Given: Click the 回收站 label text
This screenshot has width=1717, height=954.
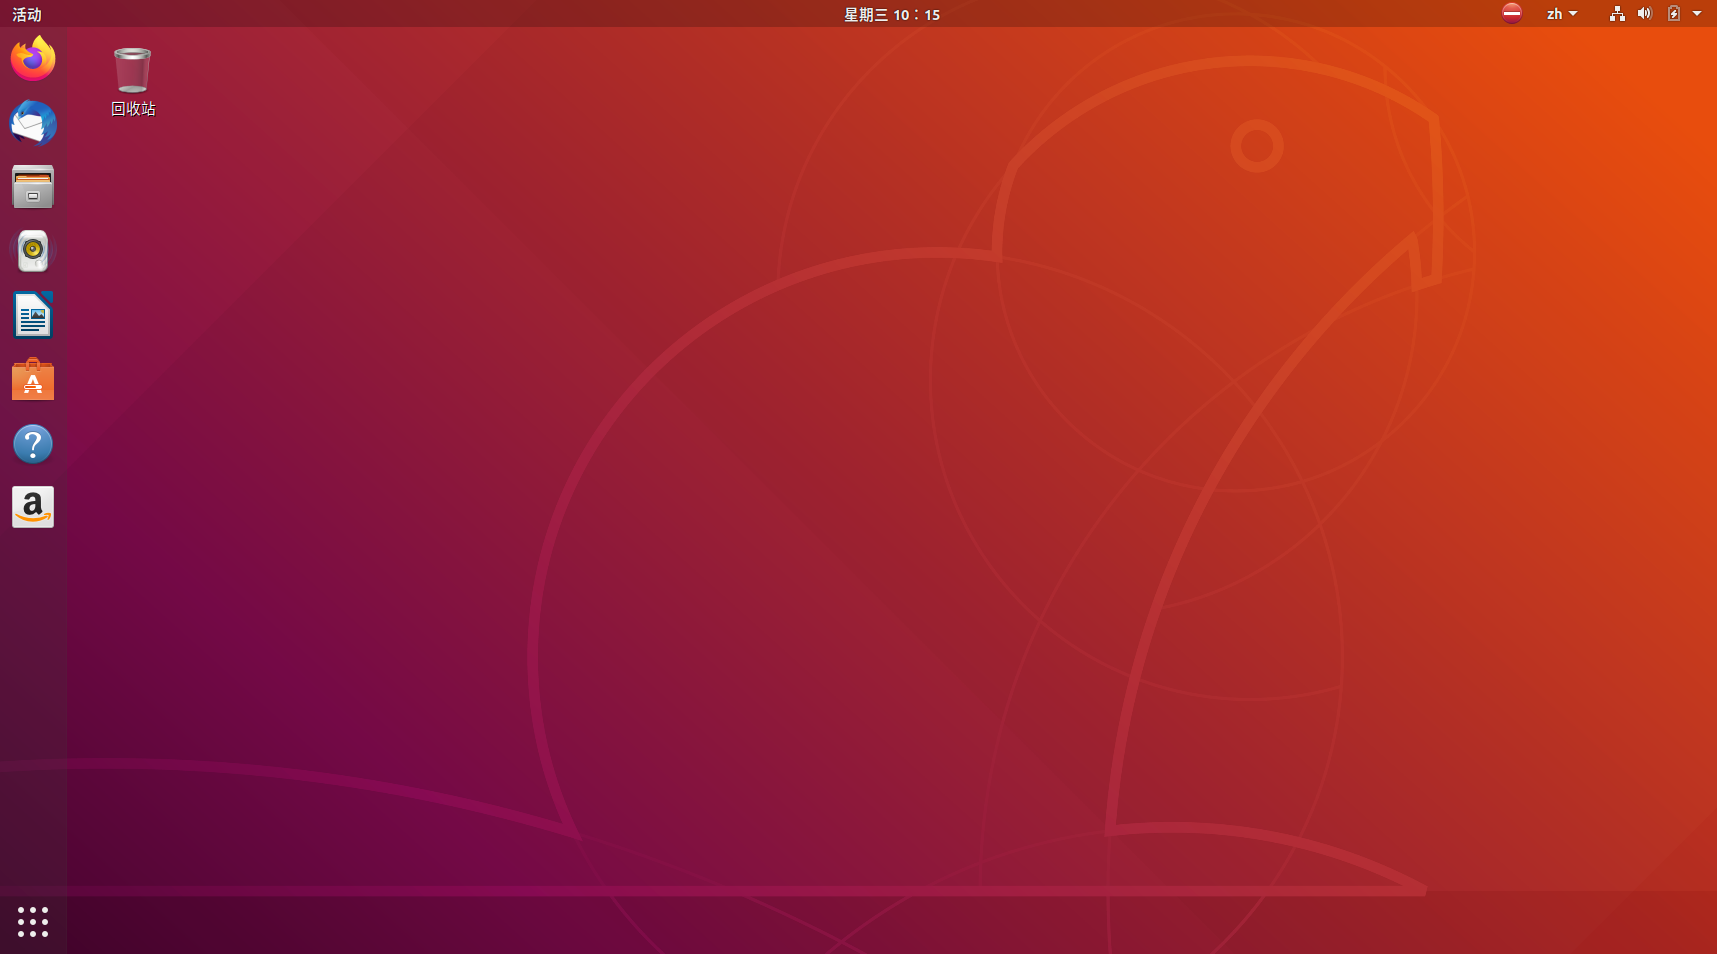Looking at the screenshot, I should click(133, 109).
